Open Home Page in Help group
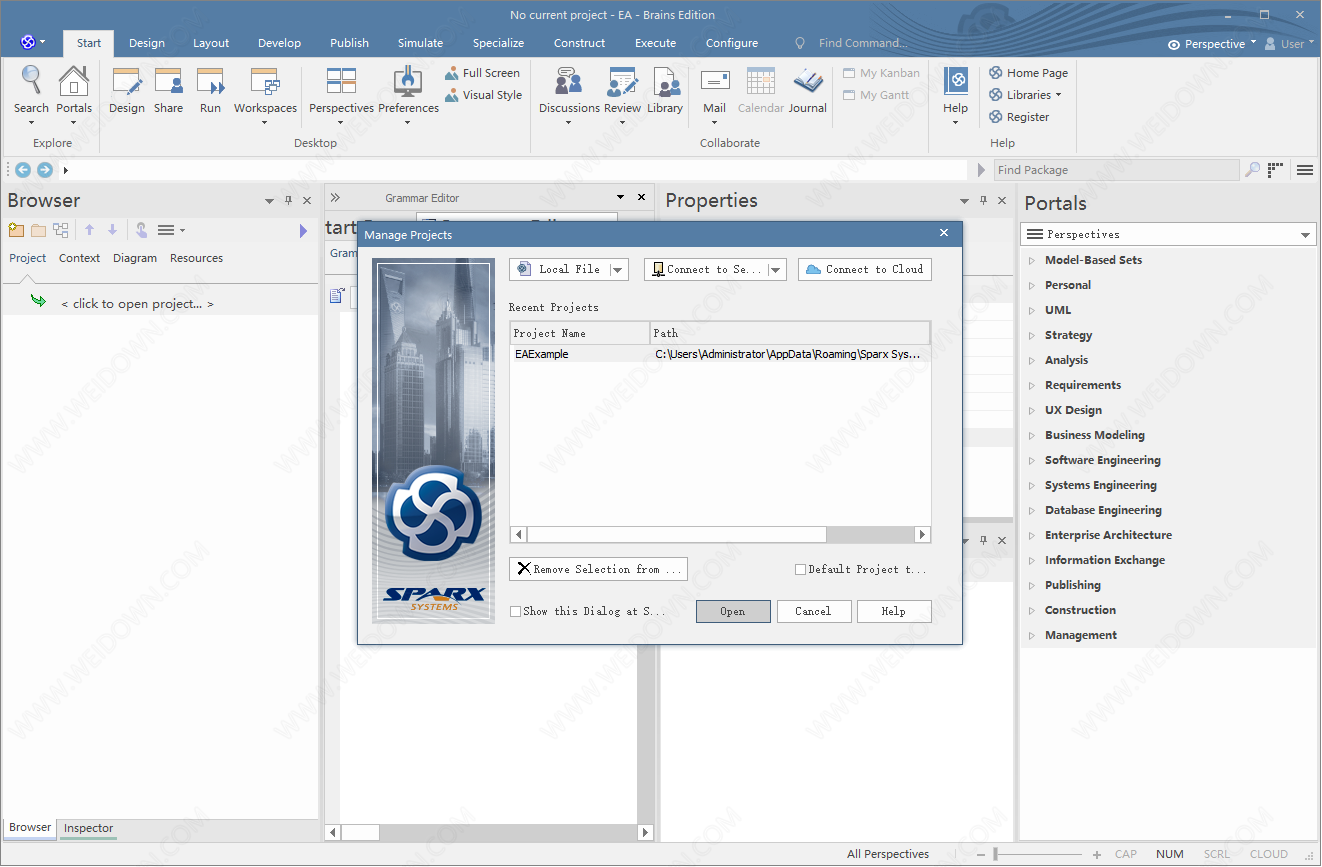This screenshot has height=867, width=1322. pos(1028,73)
